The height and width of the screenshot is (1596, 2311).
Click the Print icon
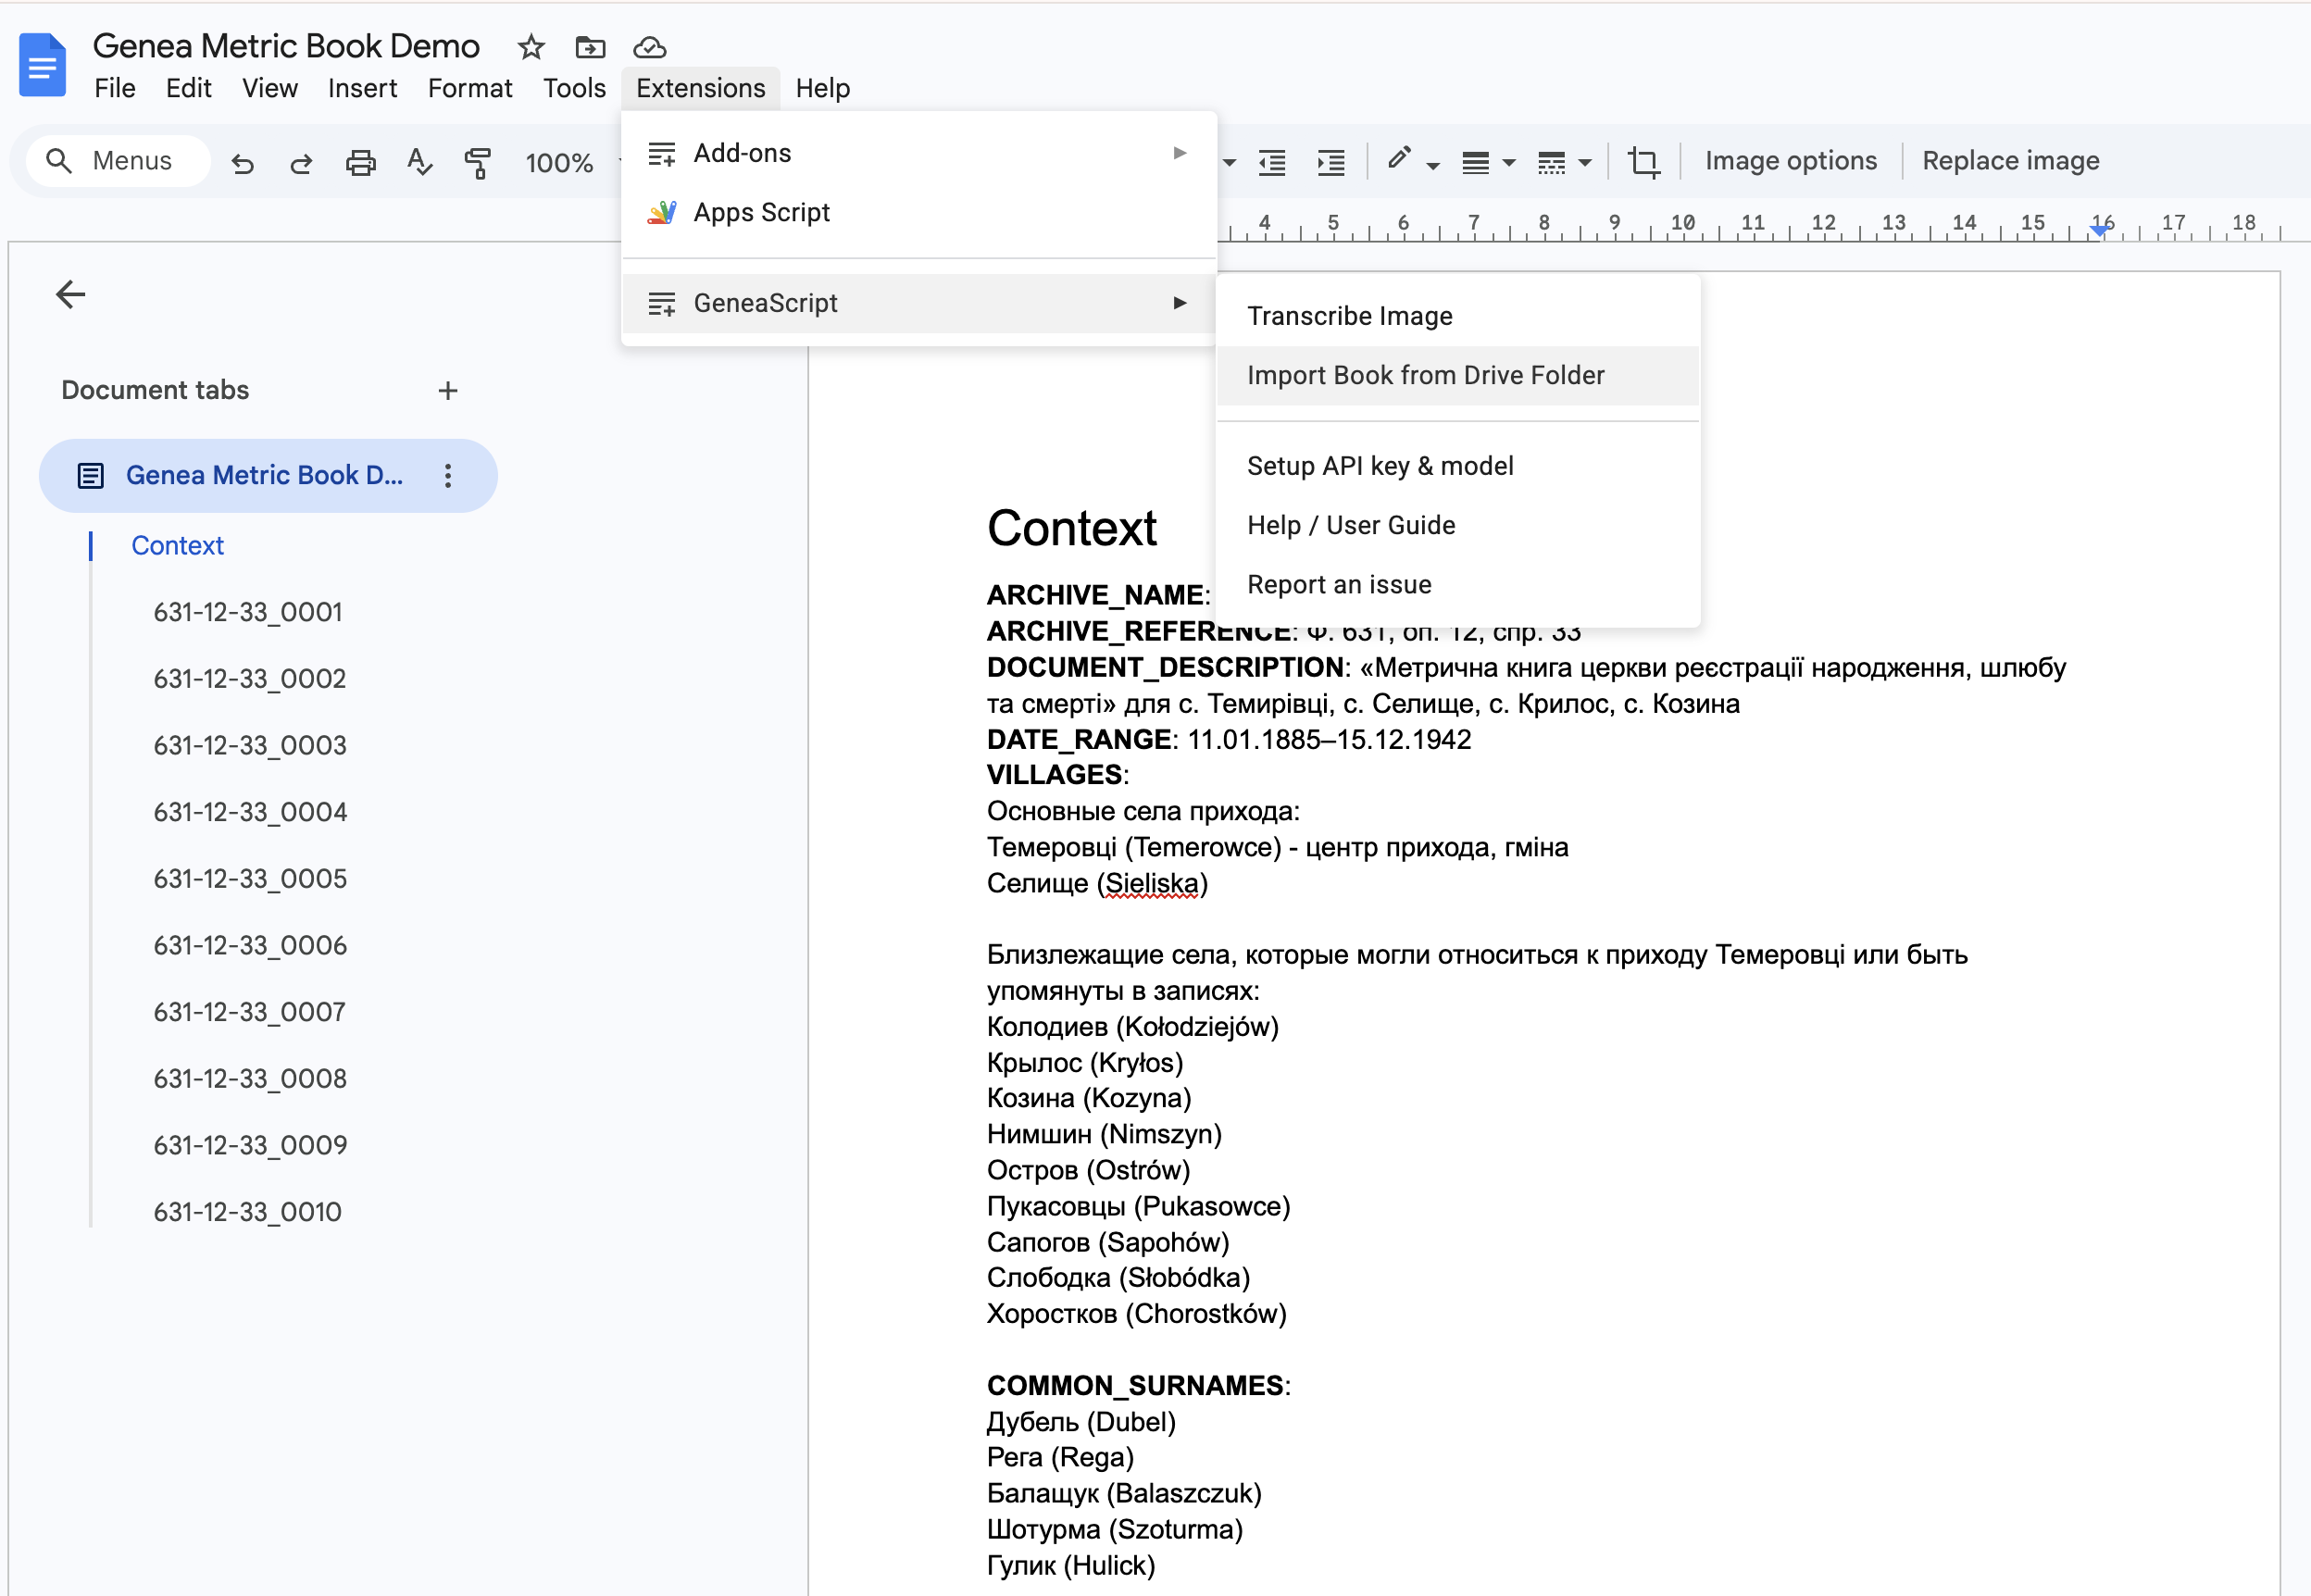point(361,162)
